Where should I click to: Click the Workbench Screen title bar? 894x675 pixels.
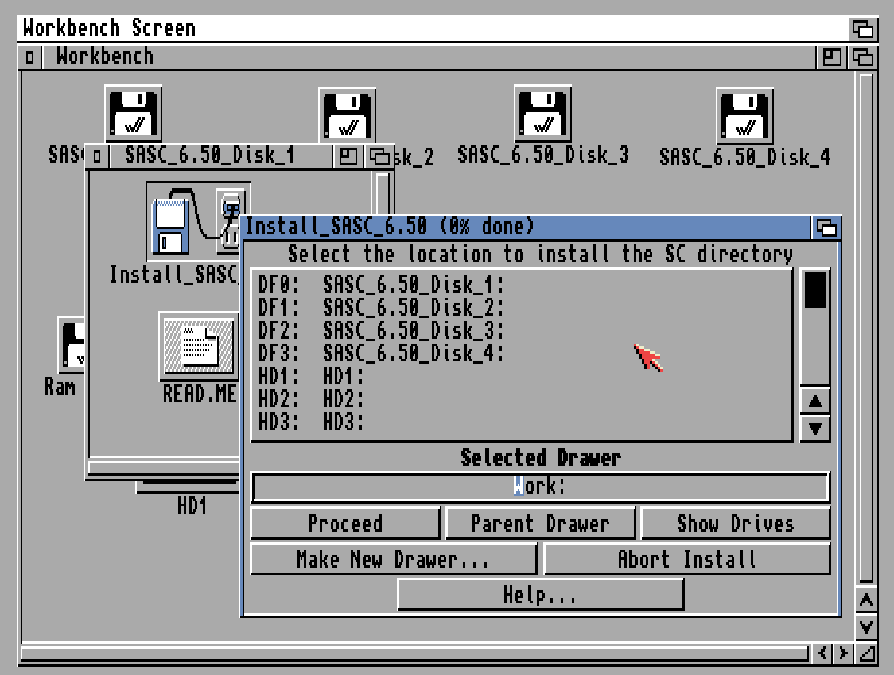tap(433, 28)
